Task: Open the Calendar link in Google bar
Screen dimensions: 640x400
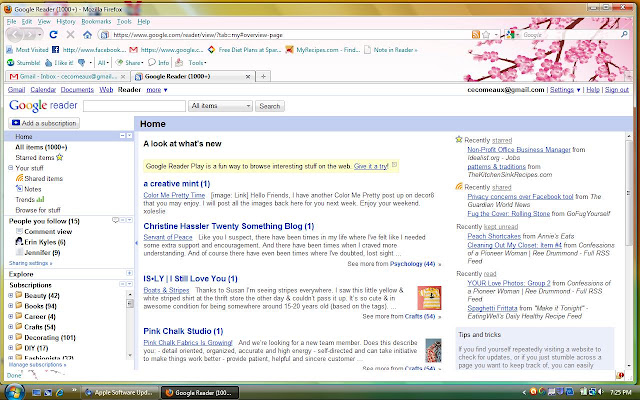Action: [43, 90]
